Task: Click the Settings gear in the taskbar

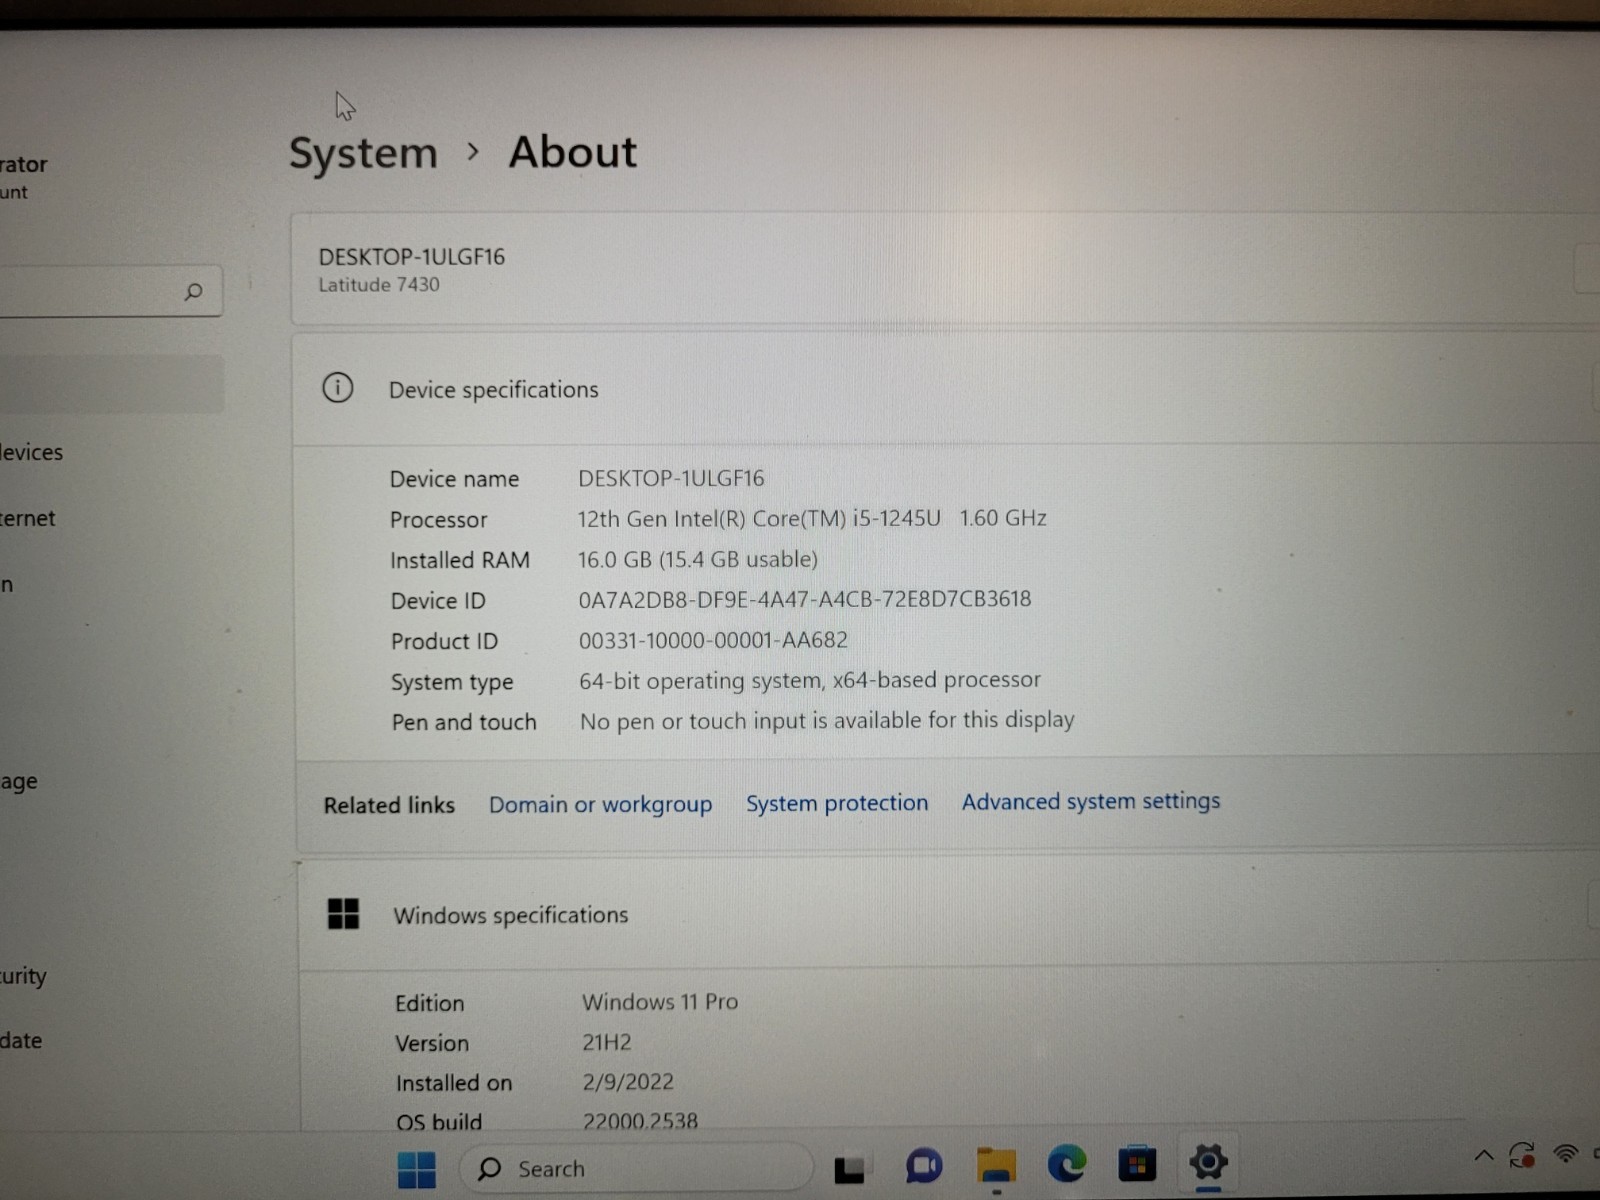Action: (x=1208, y=1162)
